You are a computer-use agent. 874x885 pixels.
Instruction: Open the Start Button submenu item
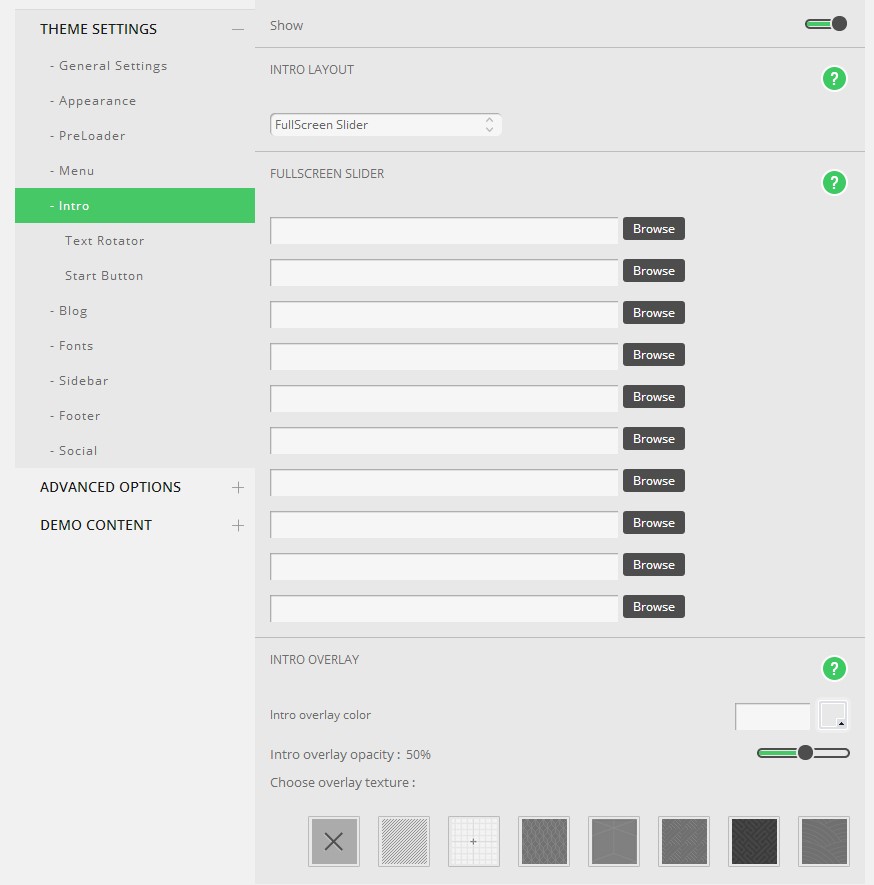click(x=104, y=276)
